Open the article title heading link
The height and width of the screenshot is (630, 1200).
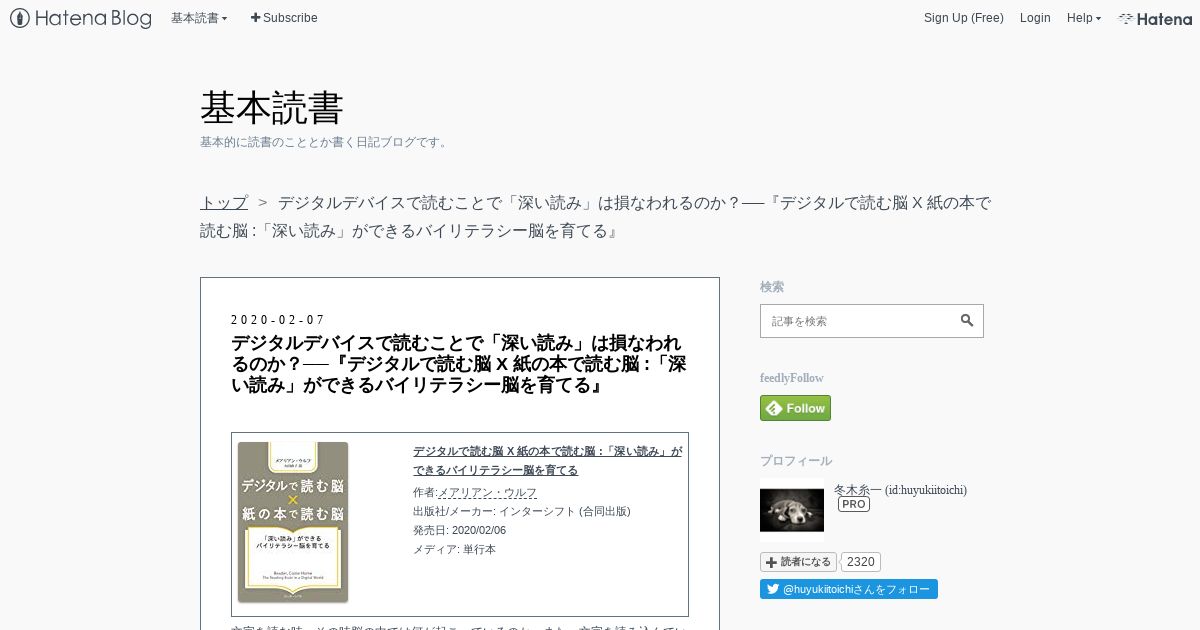point(459,363)
